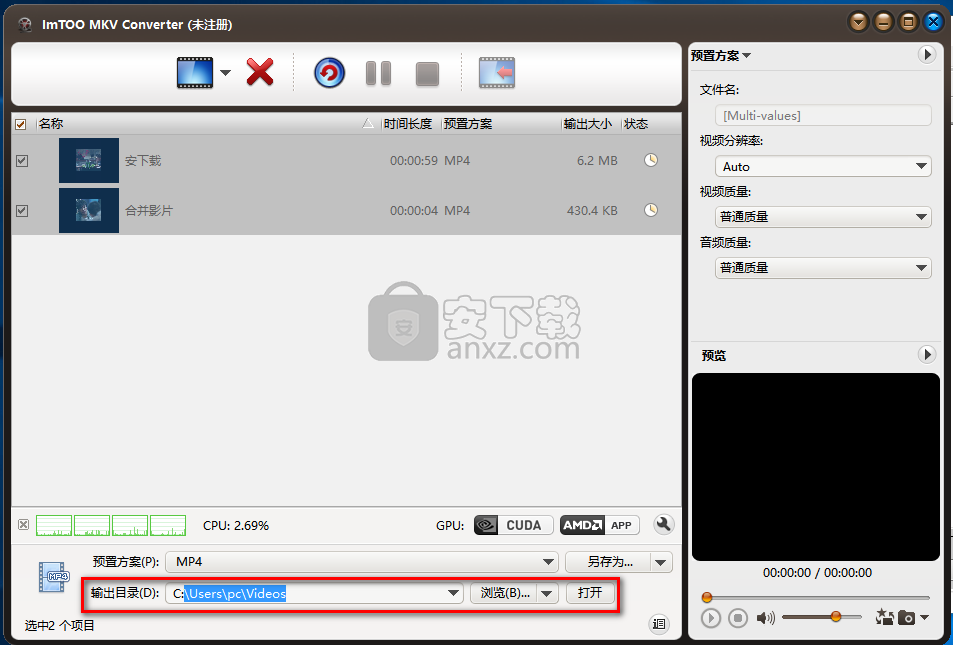Click the 打开 open folder button

pos(590,593)
